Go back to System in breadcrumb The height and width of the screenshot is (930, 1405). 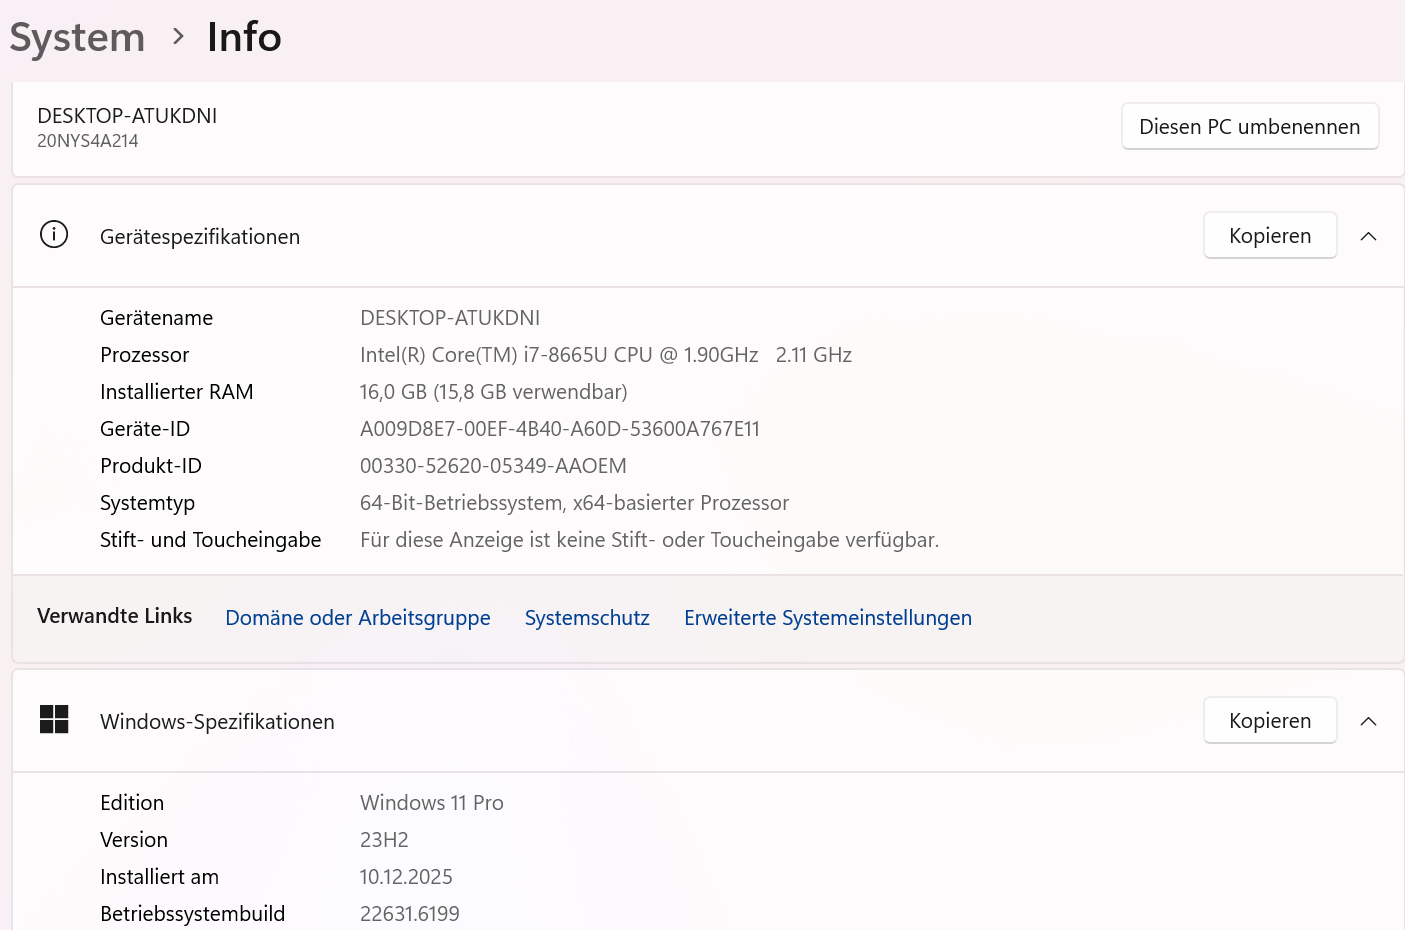coord(77,38)
